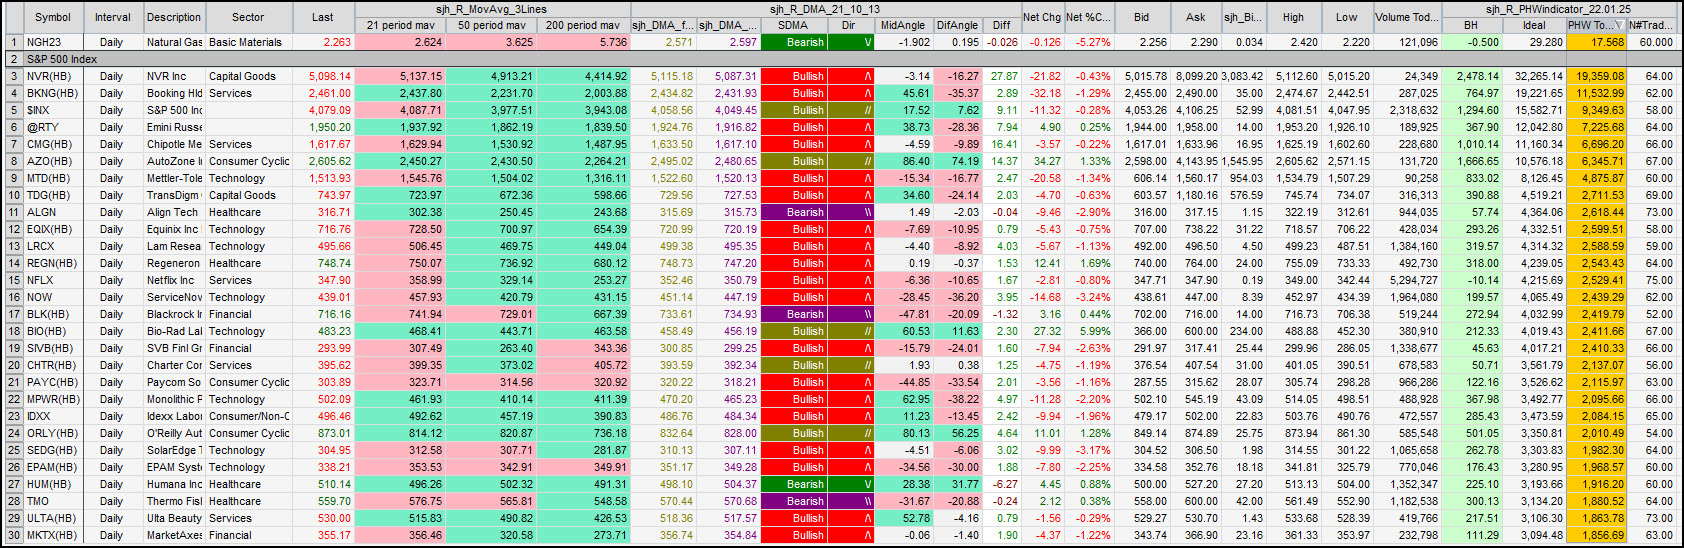
Task: Click the Bullish SDMA cell for NVR(HB)
Action: (x=793, y=76)
